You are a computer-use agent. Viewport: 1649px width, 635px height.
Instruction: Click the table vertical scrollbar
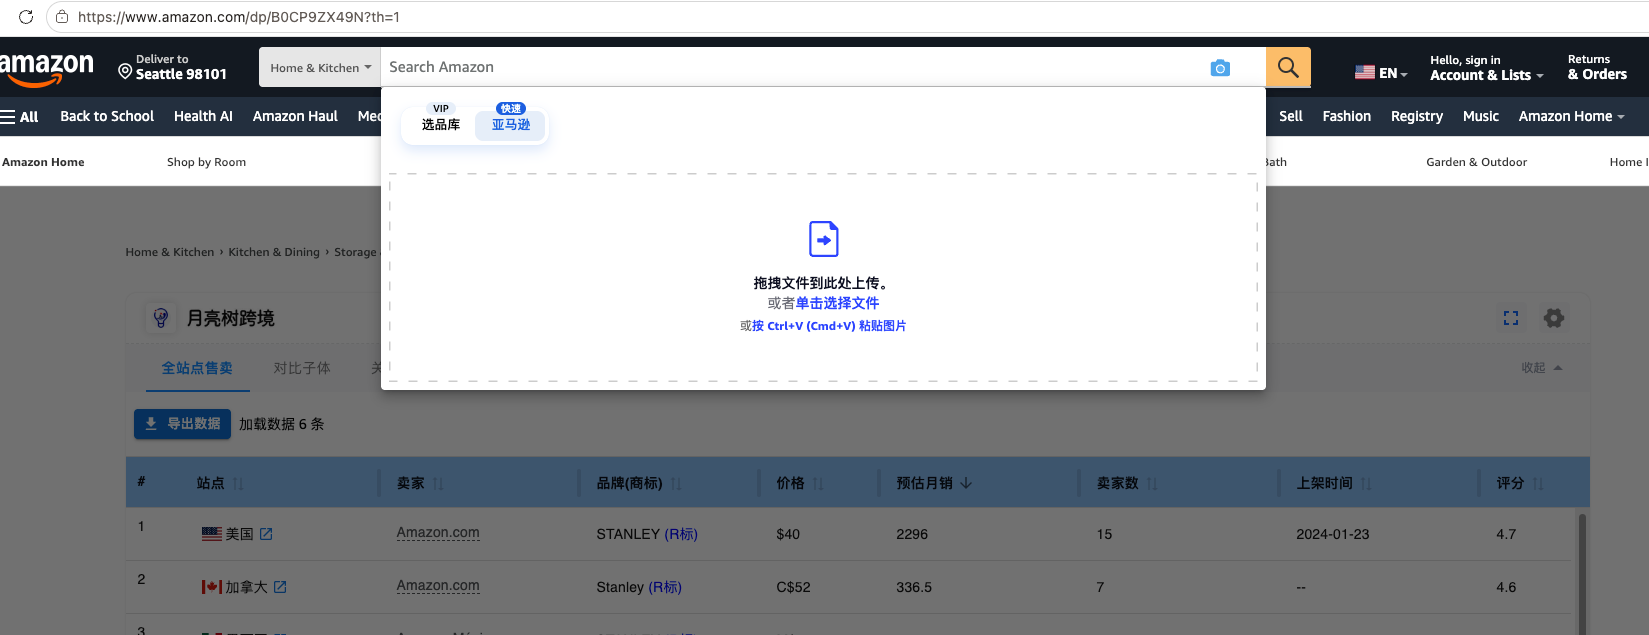1581,573
